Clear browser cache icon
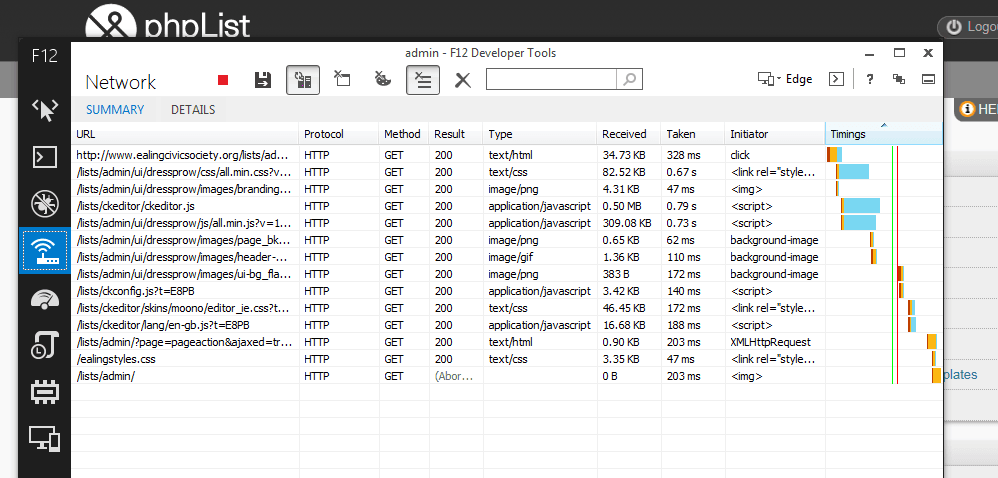 click(x=342, y=80)
